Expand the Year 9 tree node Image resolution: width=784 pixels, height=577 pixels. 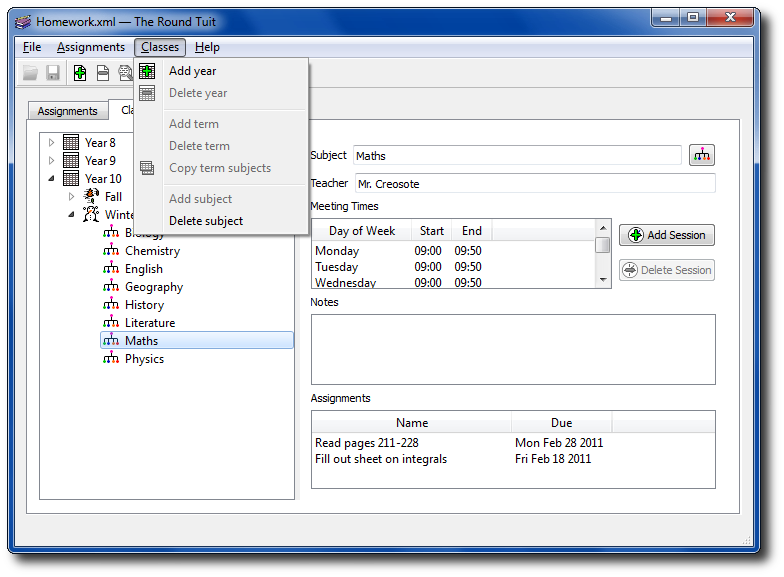click(x=52, y=161)
